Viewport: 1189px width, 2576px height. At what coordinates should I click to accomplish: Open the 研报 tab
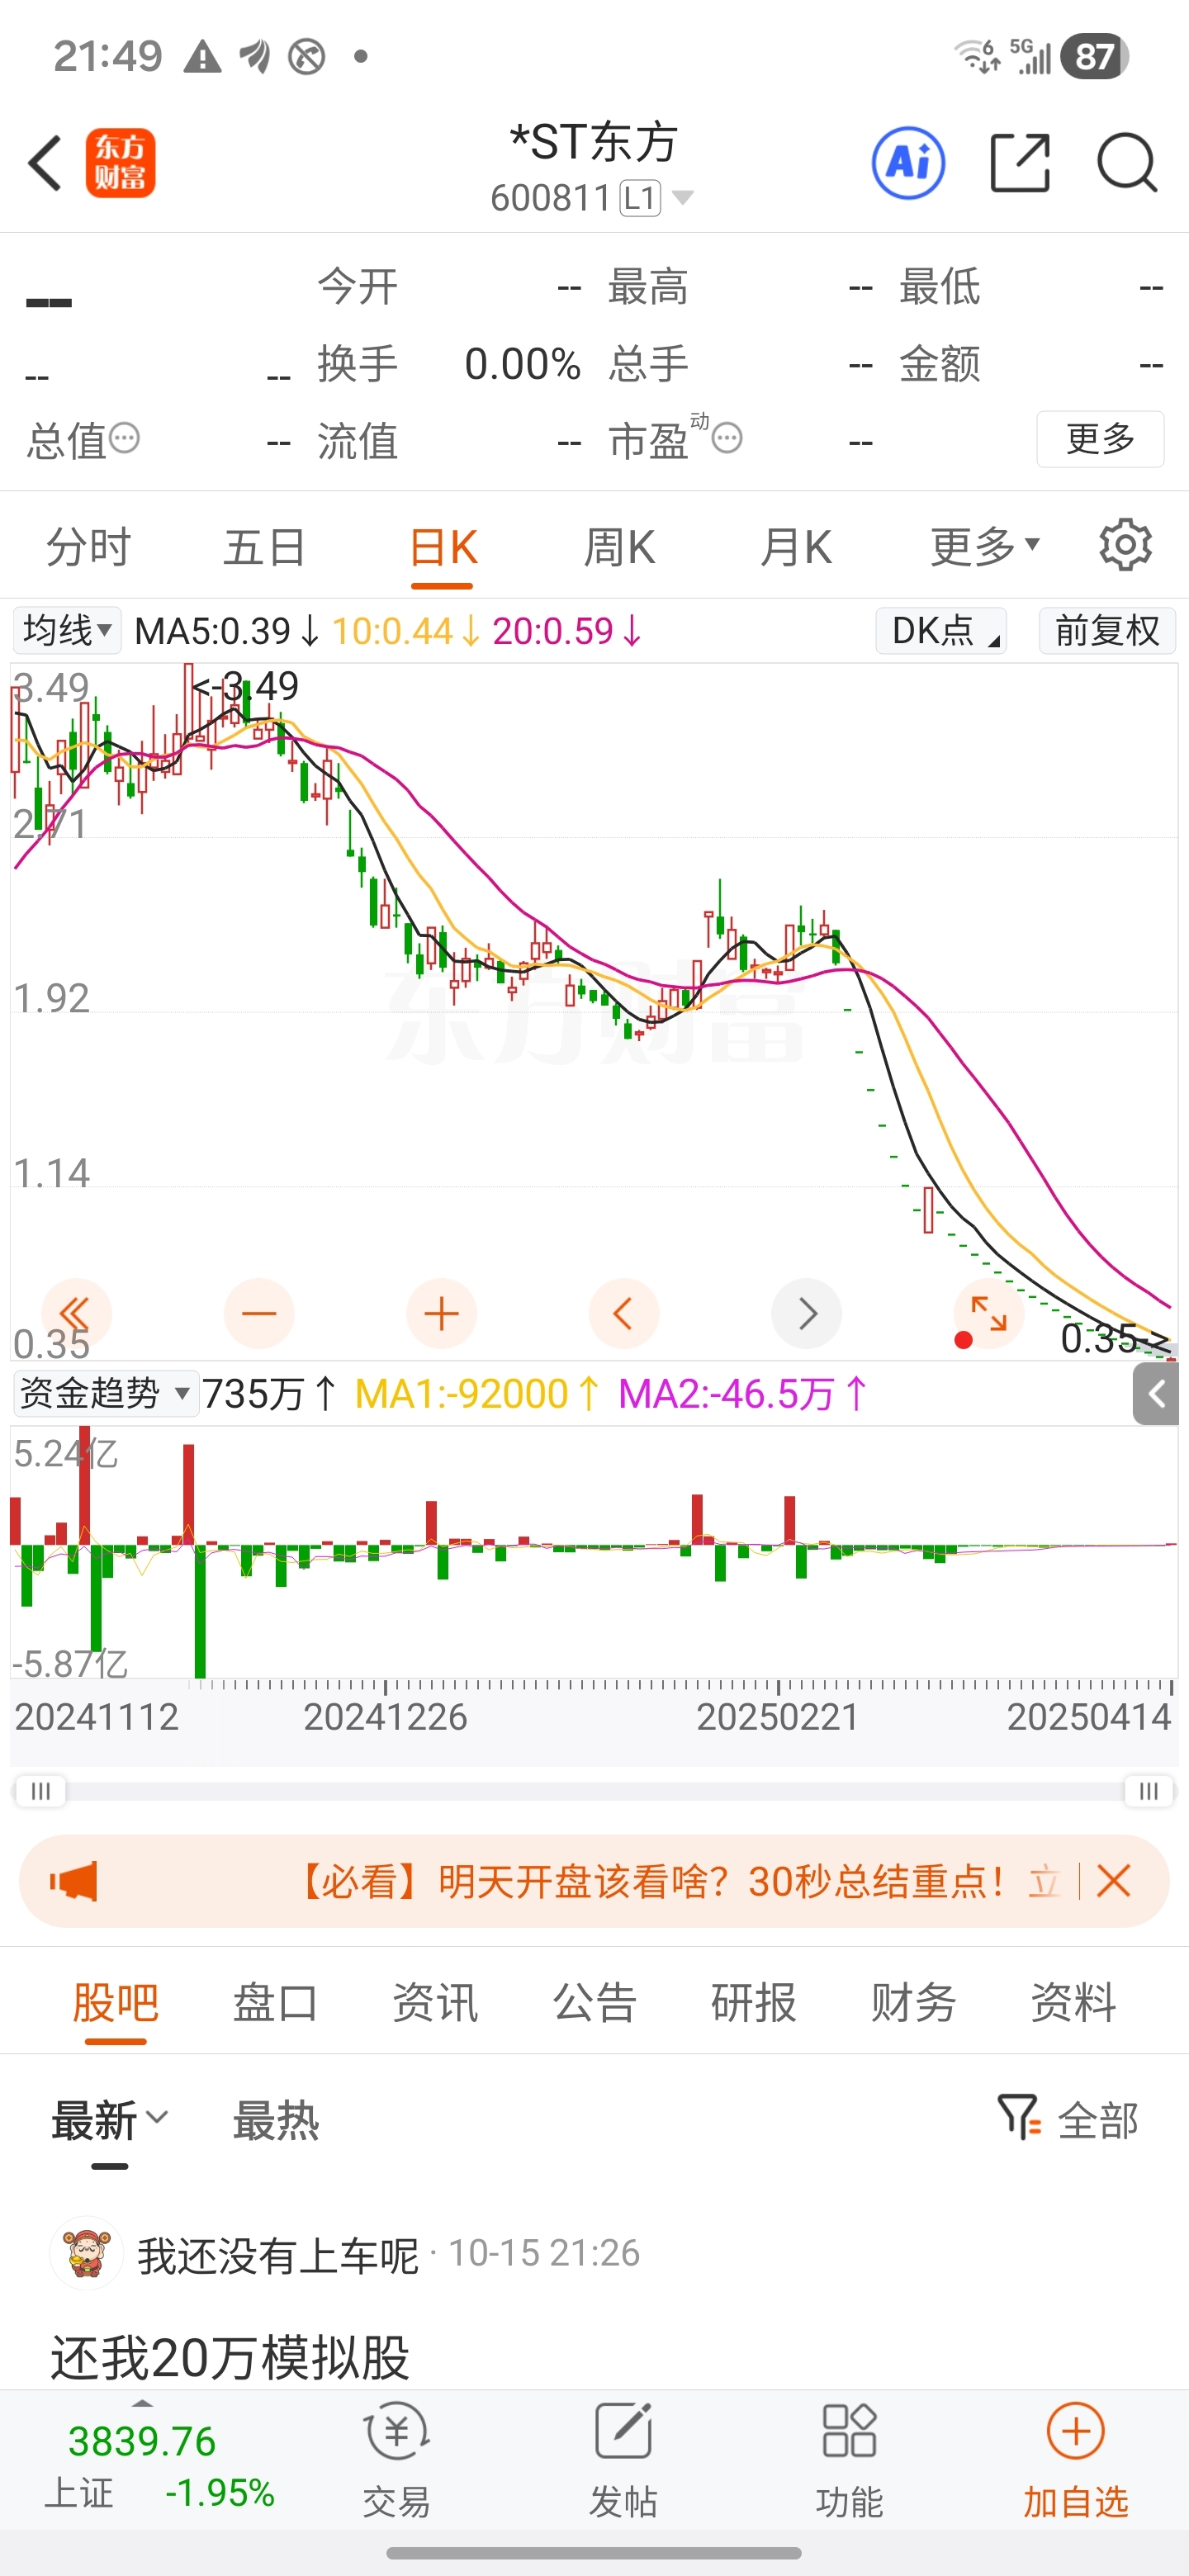[754, 2002]
